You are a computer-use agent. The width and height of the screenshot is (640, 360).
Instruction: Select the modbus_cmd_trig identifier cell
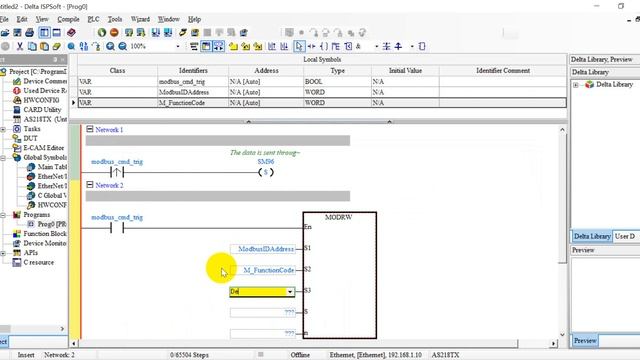point(193,82)
